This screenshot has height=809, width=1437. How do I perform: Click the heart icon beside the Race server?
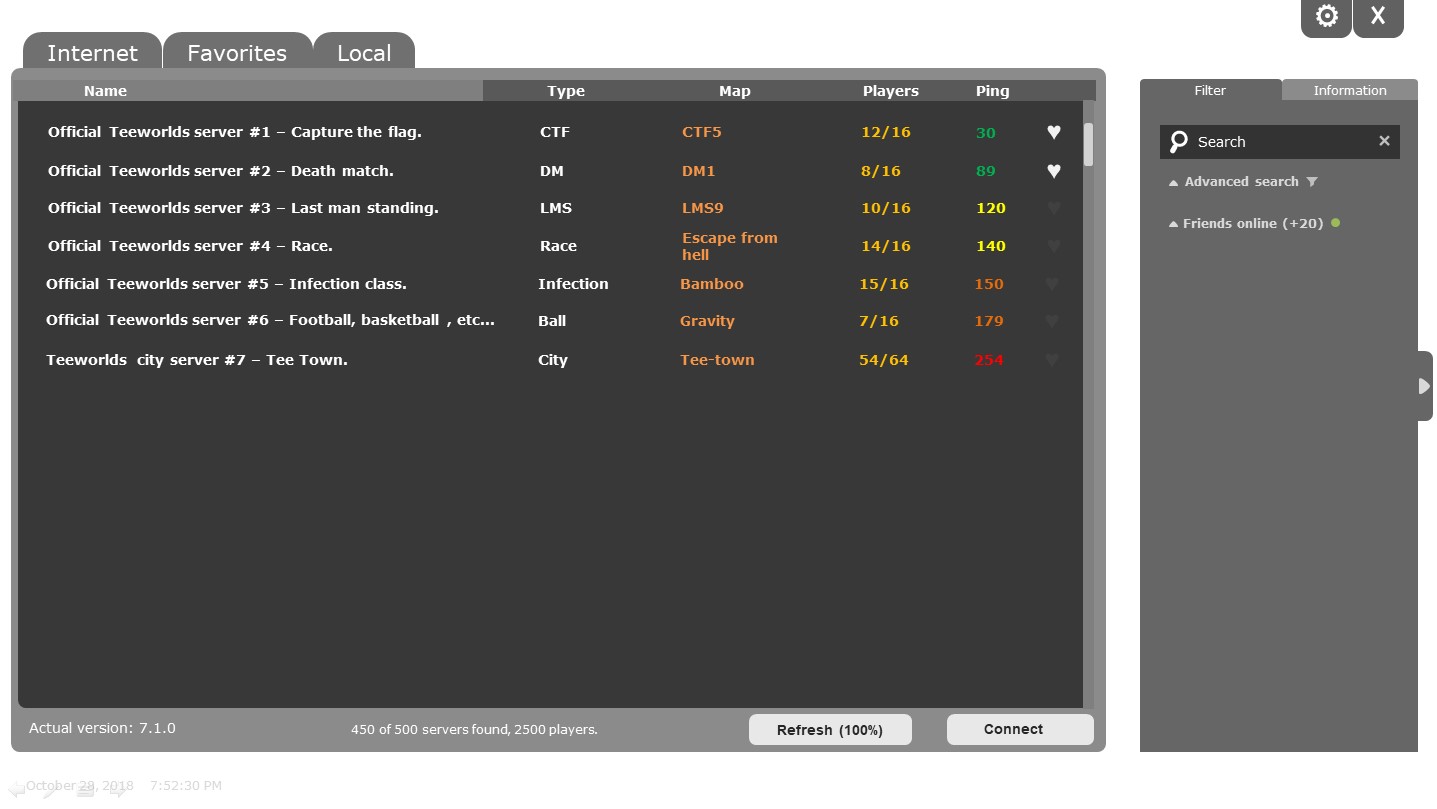point(1053,246)
